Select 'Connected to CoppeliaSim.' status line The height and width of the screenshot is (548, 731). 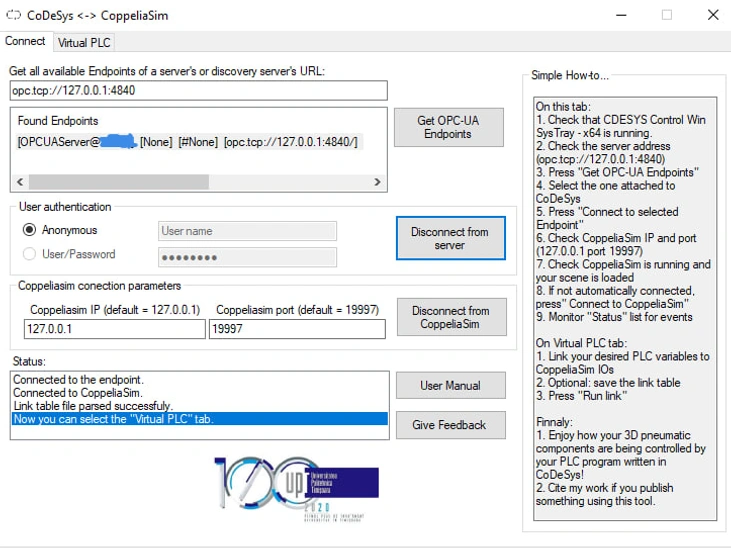tap(200, 392)
